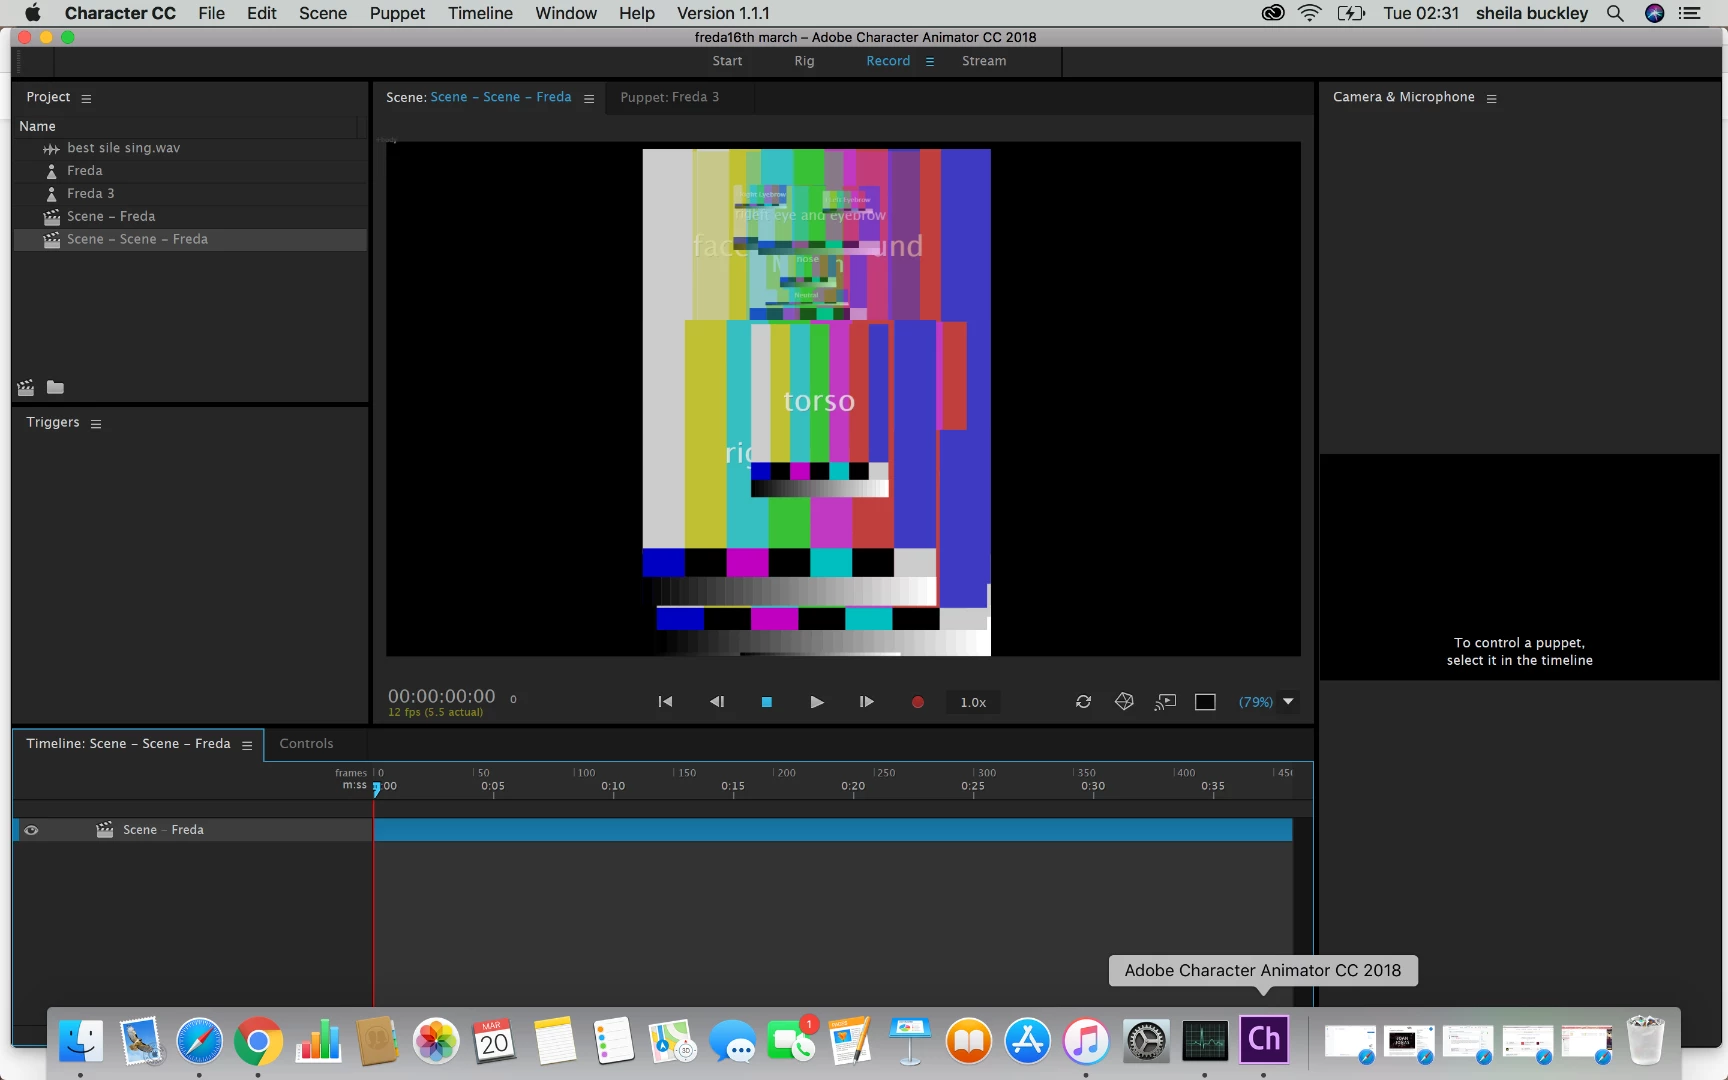This screenshot has width=1728, height=1080.
Task: Go to scene start playback button
Action: tap(665, 702)
